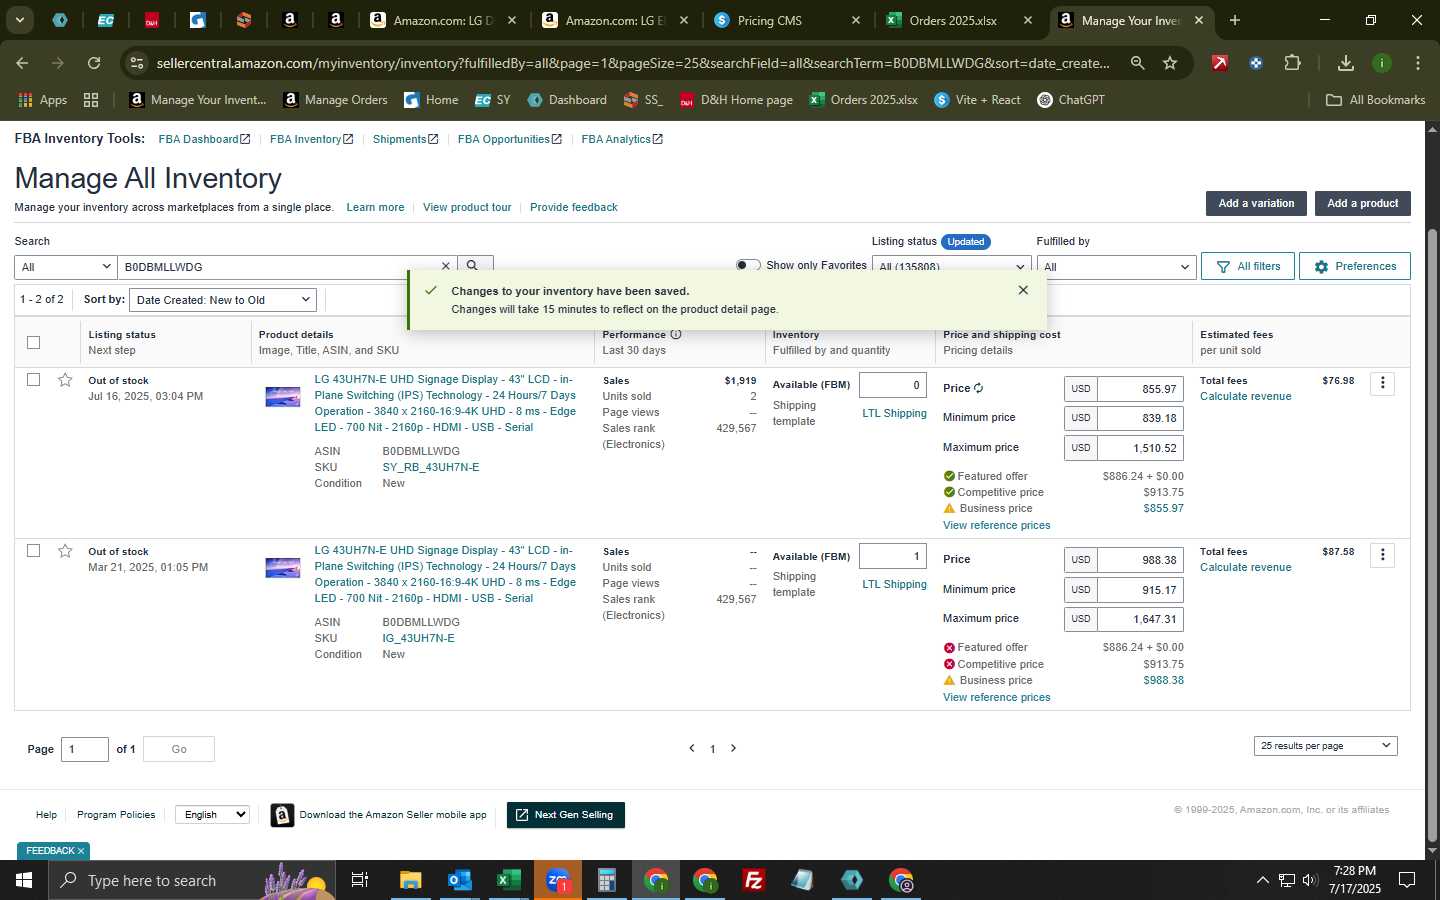Open the All Bookmarks folder
The height and width of the screenshot is (900, 1440).
click(x=1375, y=100)
